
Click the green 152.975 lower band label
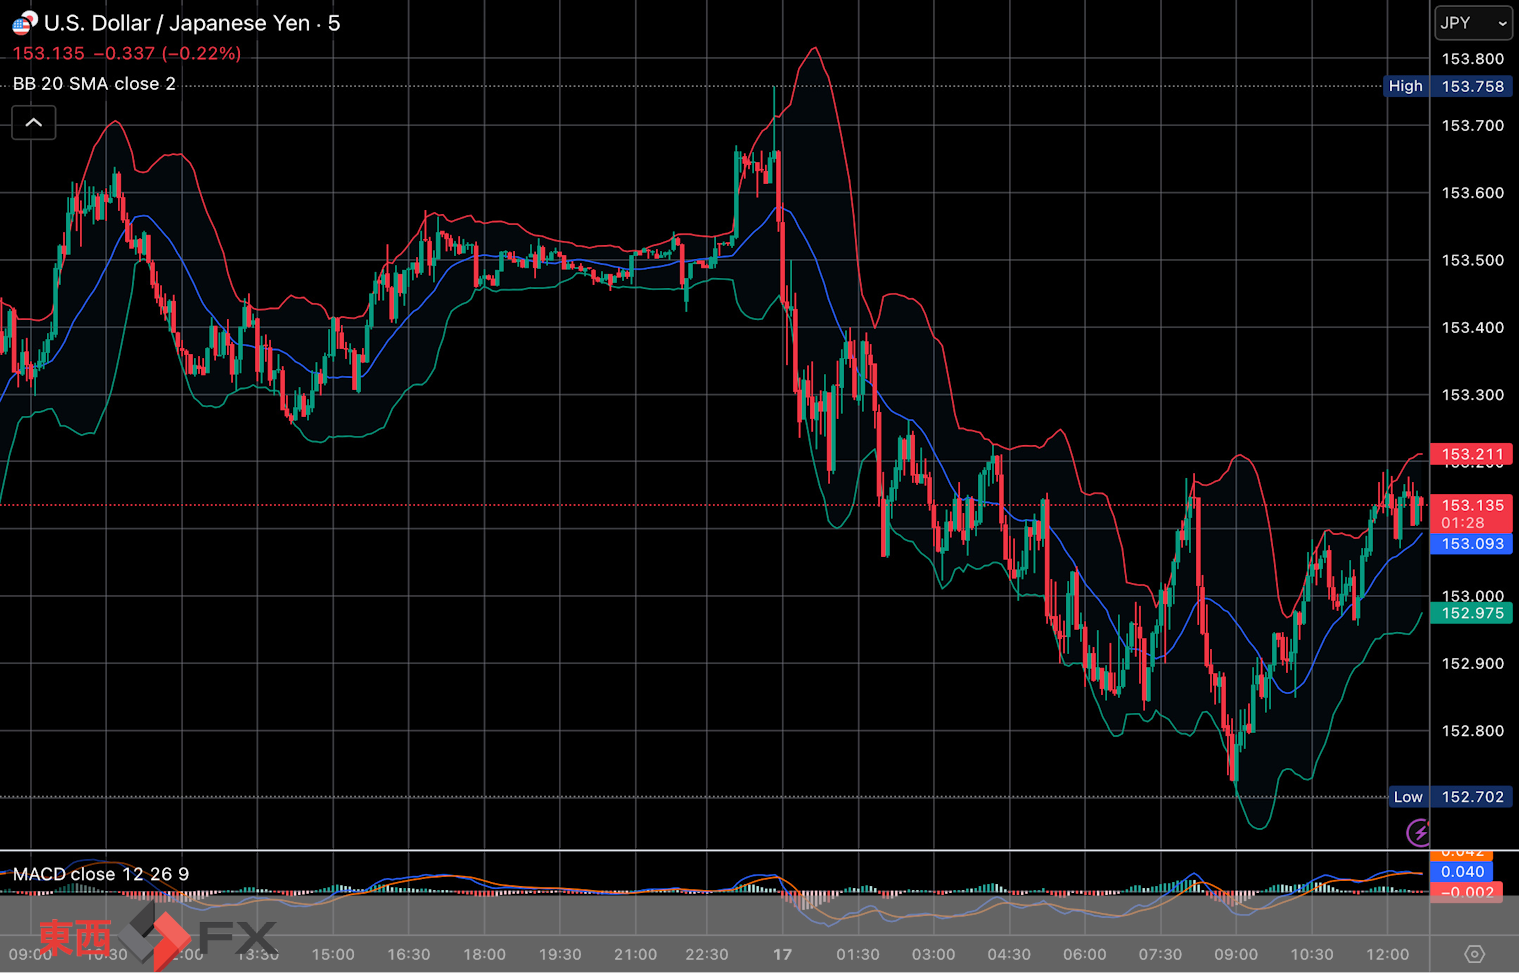coord(1471,613)
